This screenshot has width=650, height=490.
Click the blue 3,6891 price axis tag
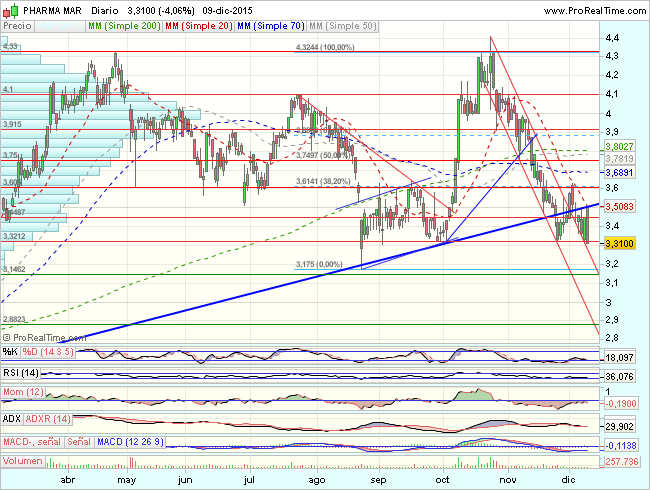click(x=619, y=172)
